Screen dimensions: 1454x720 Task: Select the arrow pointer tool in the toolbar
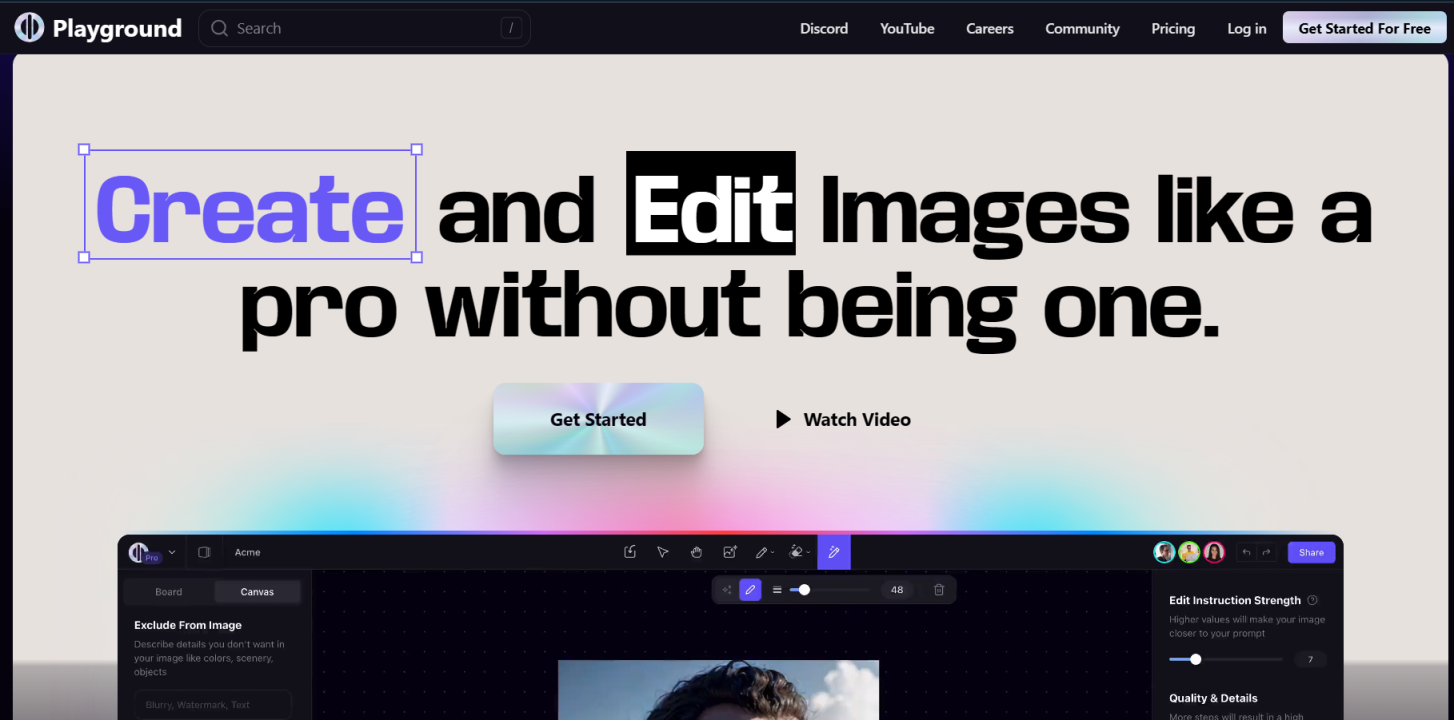pos(662,552)
